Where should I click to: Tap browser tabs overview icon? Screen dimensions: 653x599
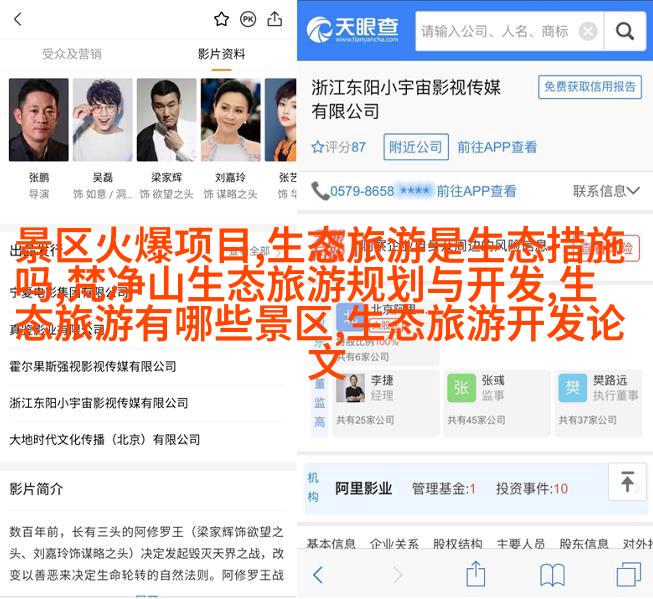click(628, 574)
